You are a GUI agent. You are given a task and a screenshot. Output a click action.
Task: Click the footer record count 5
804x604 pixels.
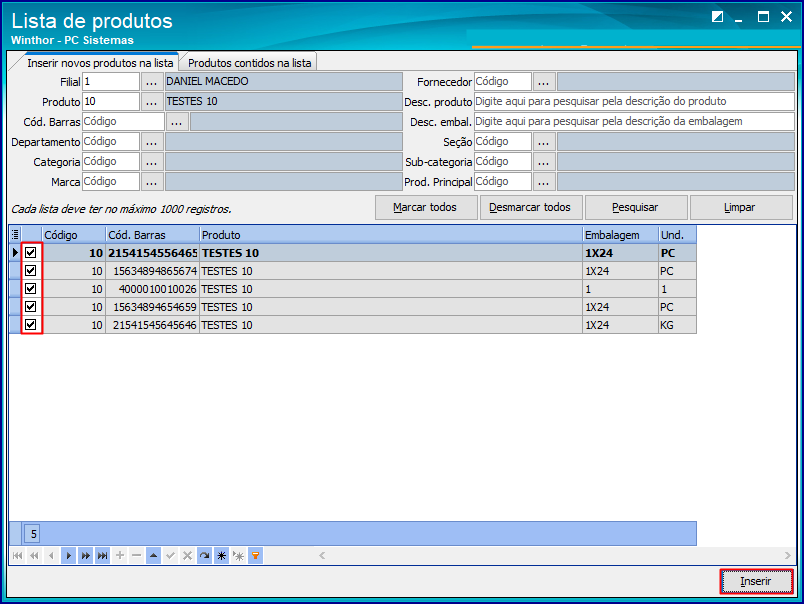[33, 534]
